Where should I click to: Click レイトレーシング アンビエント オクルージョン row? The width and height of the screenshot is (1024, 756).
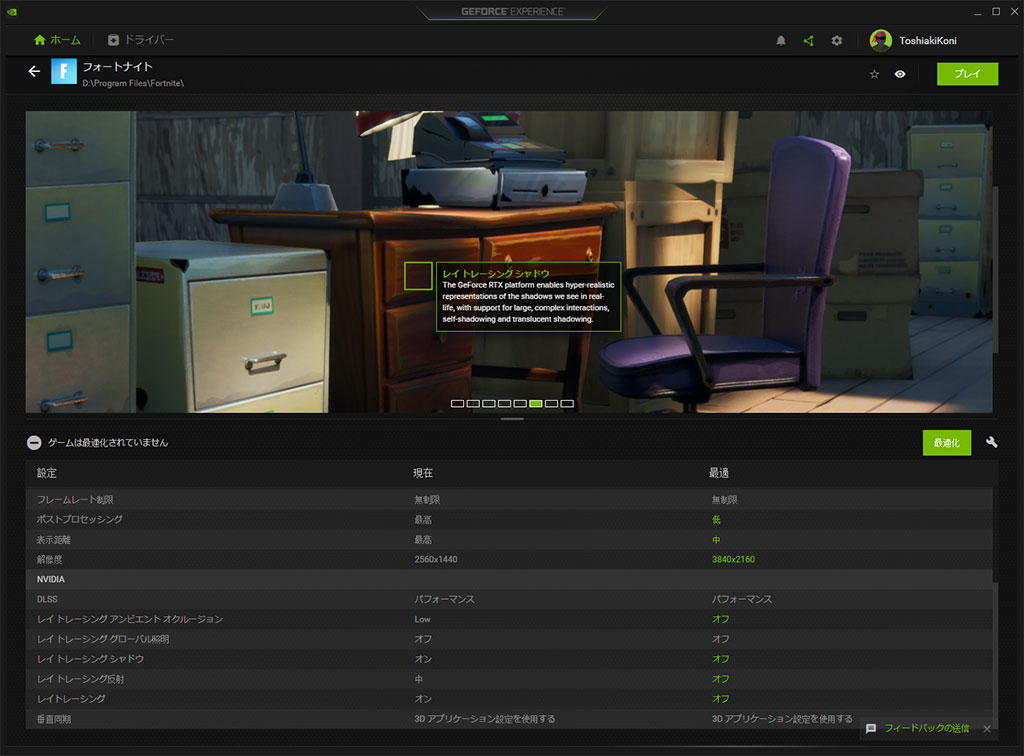point(509,619)
